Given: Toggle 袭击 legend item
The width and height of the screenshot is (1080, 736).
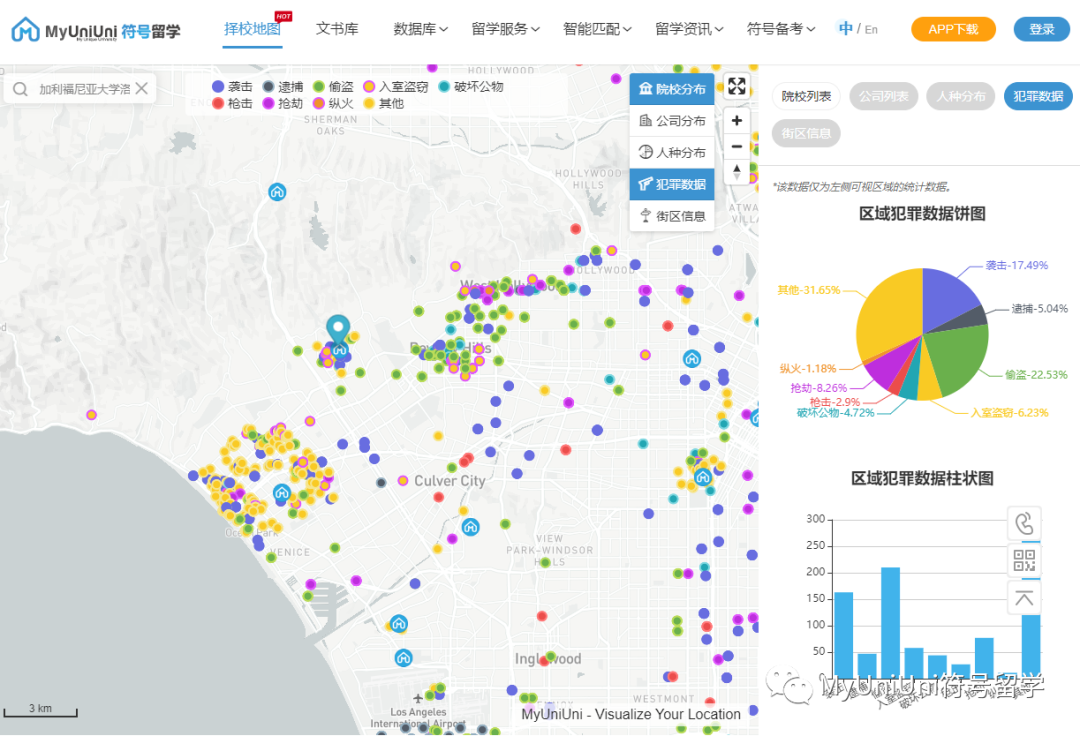Looking at the screenshot, I should coord(232,87).
